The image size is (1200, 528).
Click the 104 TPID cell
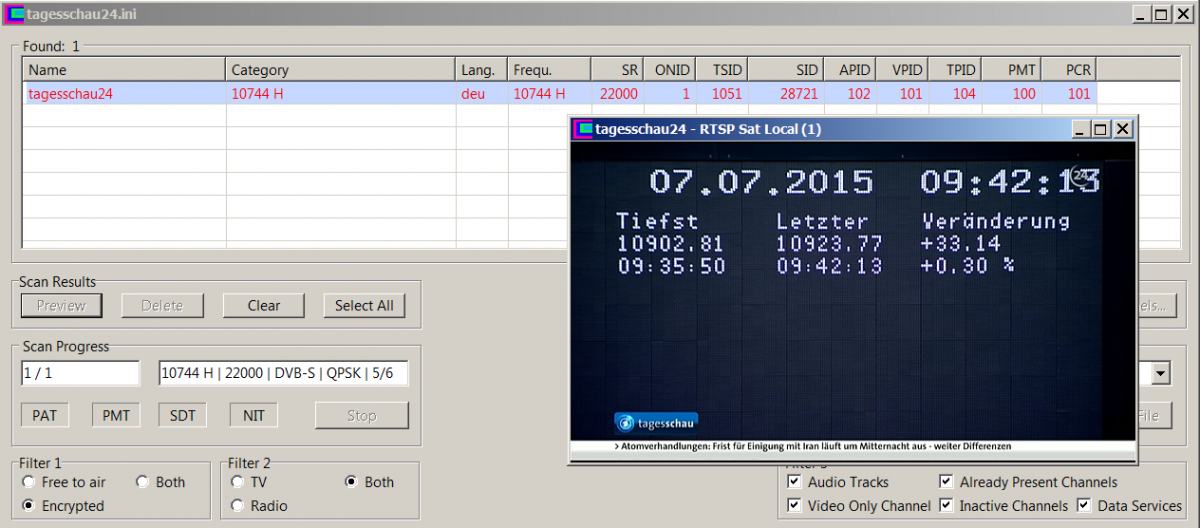(964, 93)
